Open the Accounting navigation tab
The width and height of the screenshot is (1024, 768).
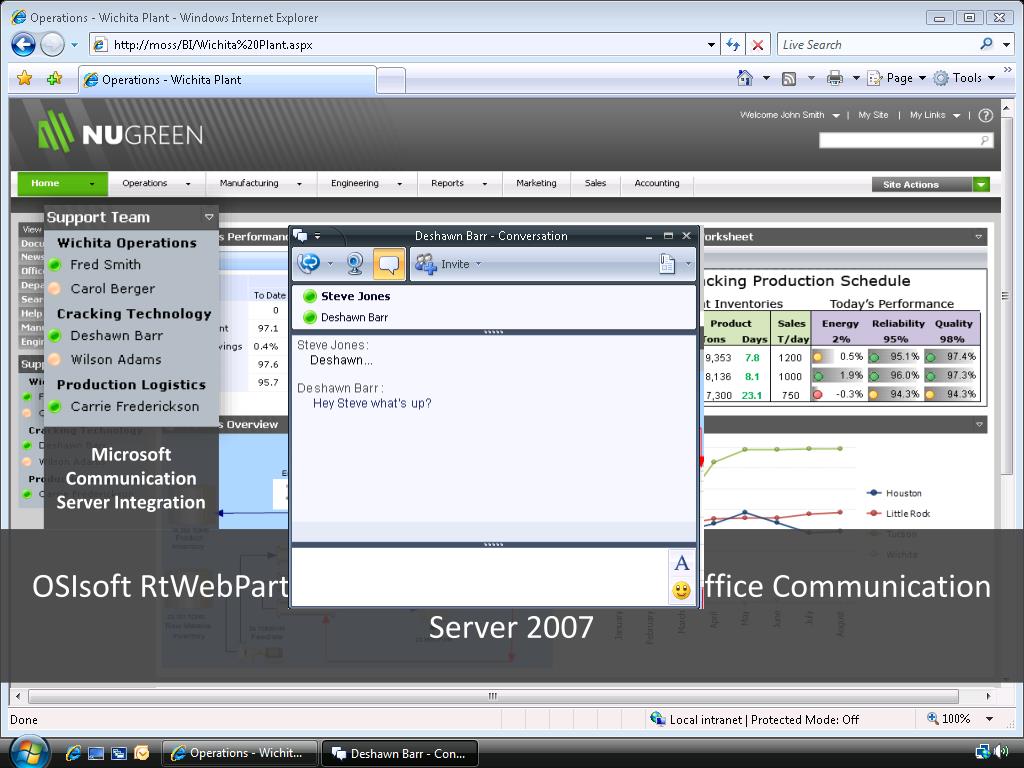[x=656, y=184]
